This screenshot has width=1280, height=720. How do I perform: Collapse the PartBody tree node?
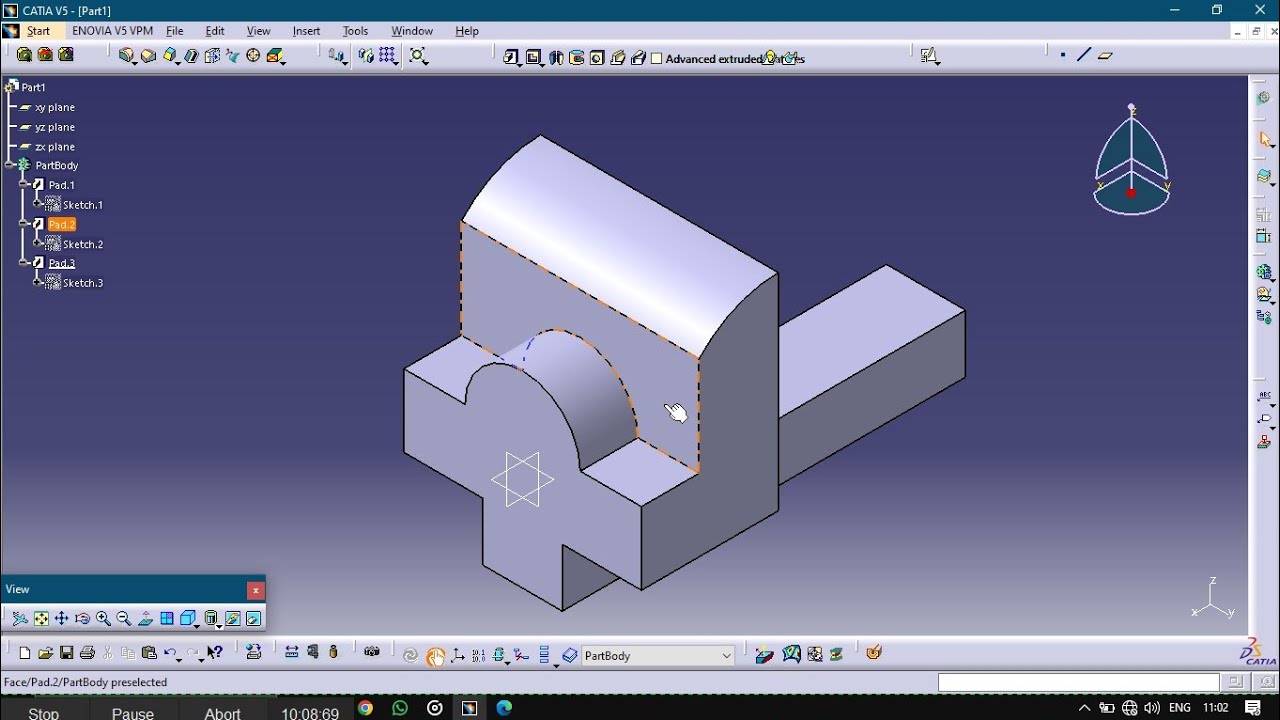click(x=9, y=165)
